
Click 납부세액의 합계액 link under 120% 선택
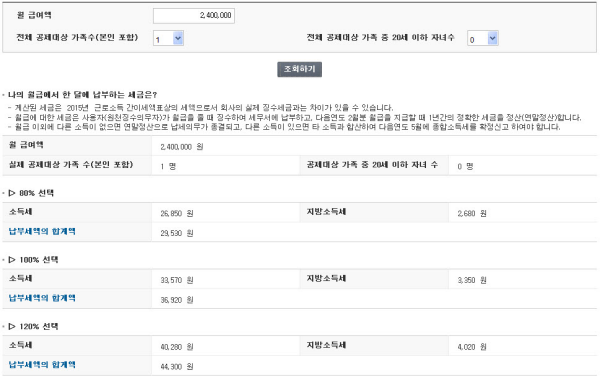pos(42,364)
